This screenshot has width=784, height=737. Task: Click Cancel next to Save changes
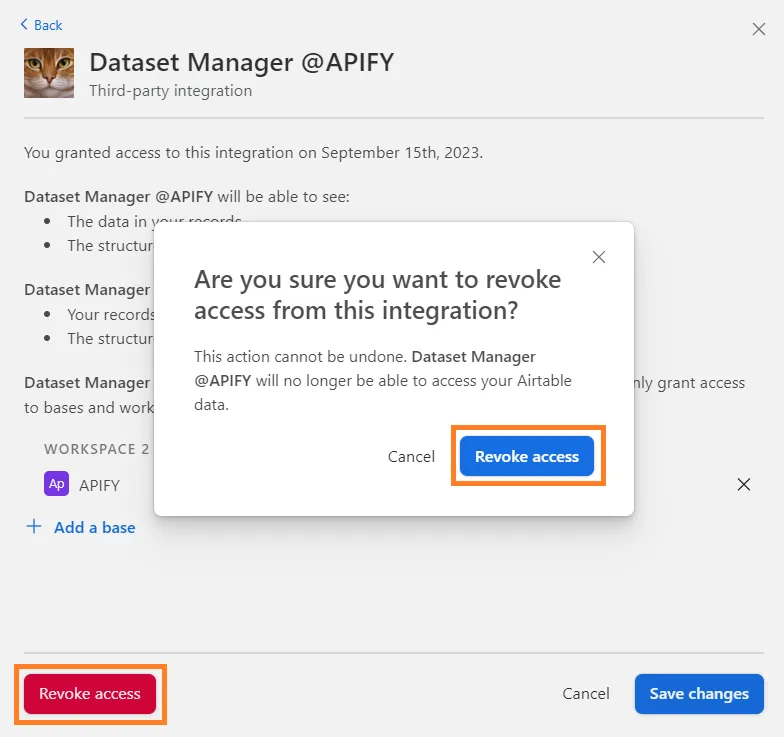tap(586, 694)
